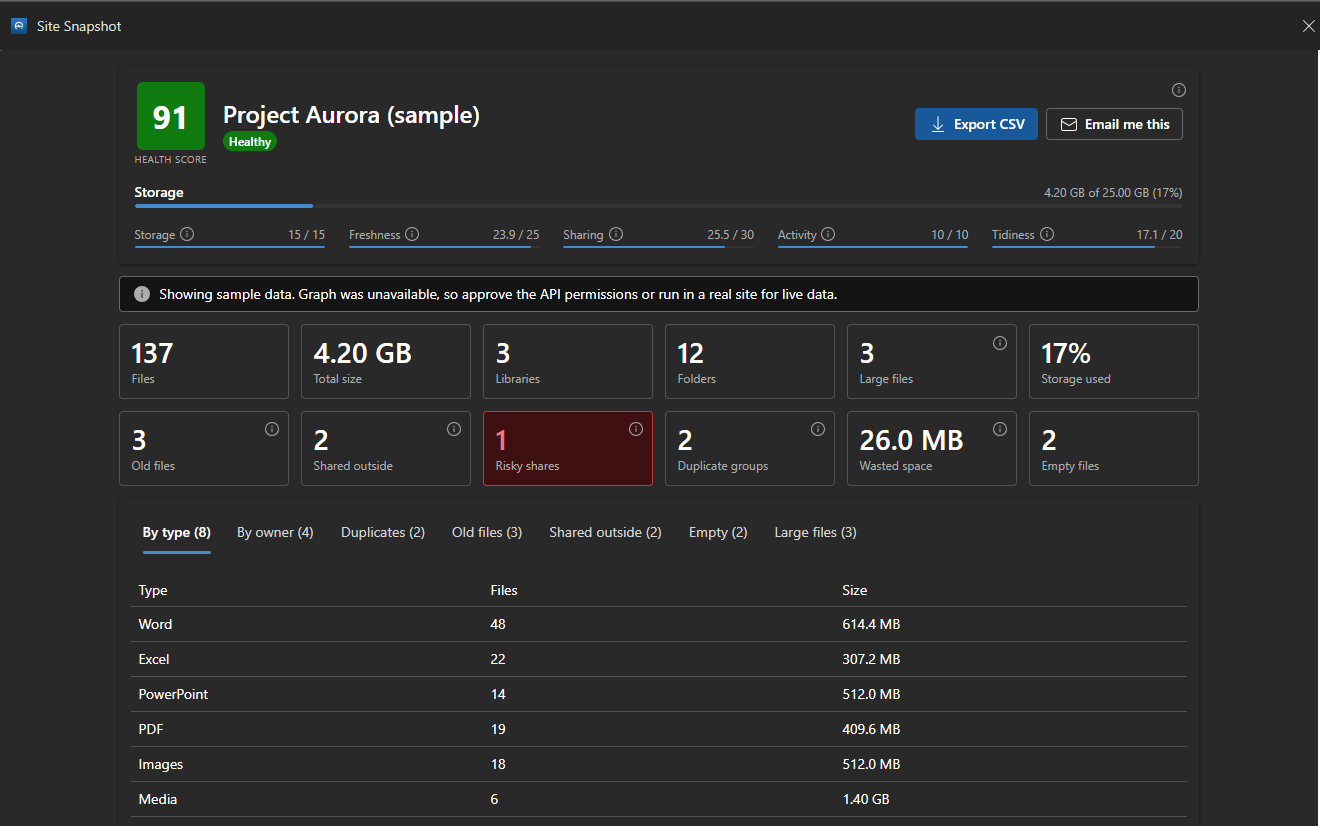Select the Old files (3) tab
1320x826 pixels.
487,533
